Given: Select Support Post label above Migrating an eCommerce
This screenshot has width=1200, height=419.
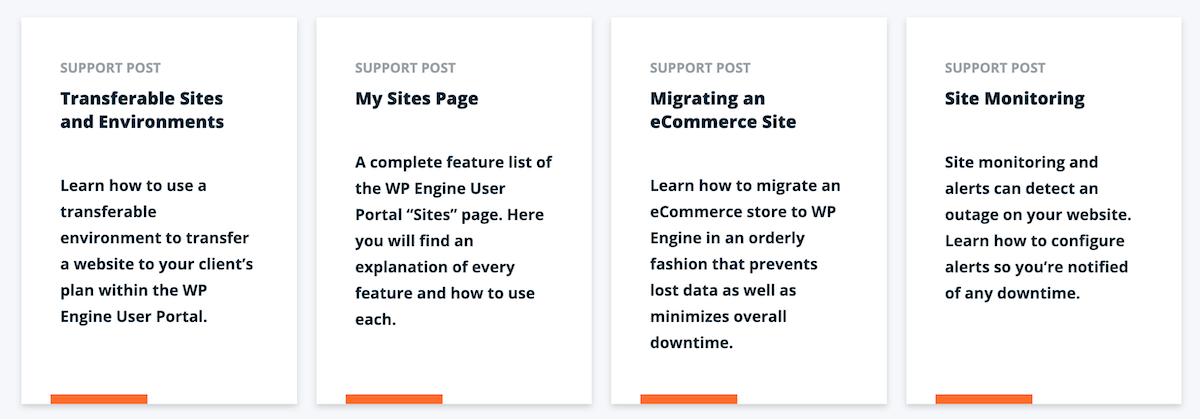Looking at the screenshot, I should pyautogui.click(x=700, y=68).
